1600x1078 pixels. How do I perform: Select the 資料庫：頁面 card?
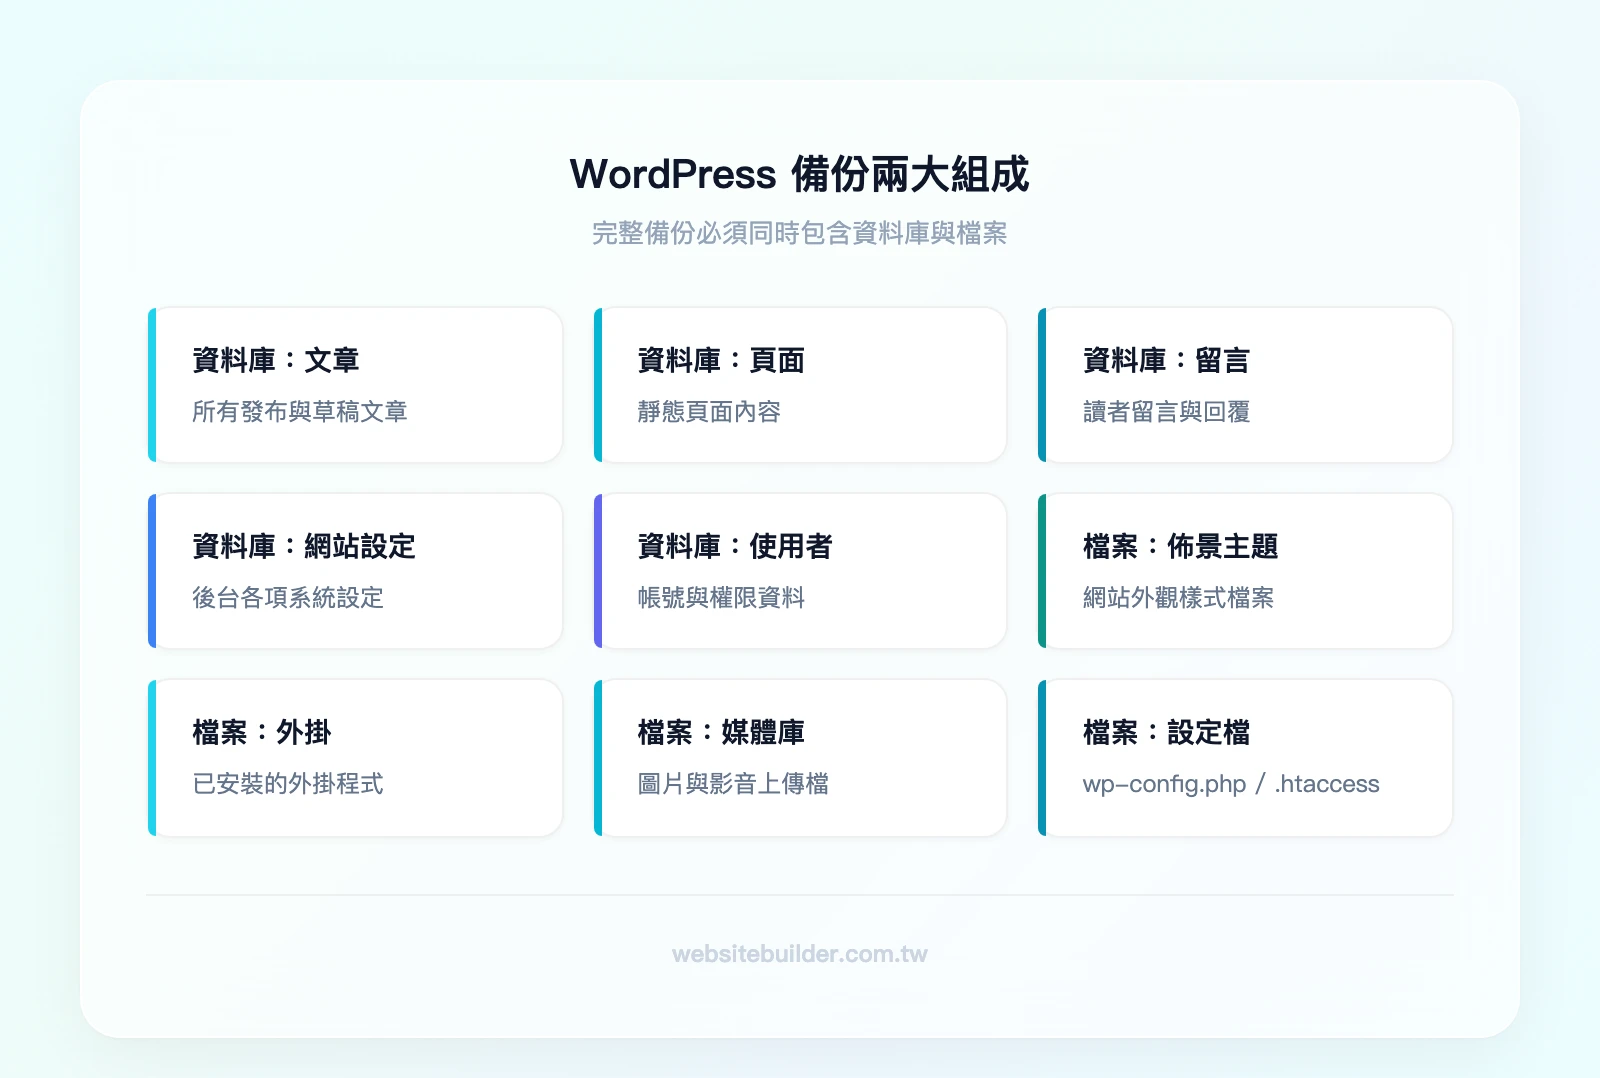800,385
